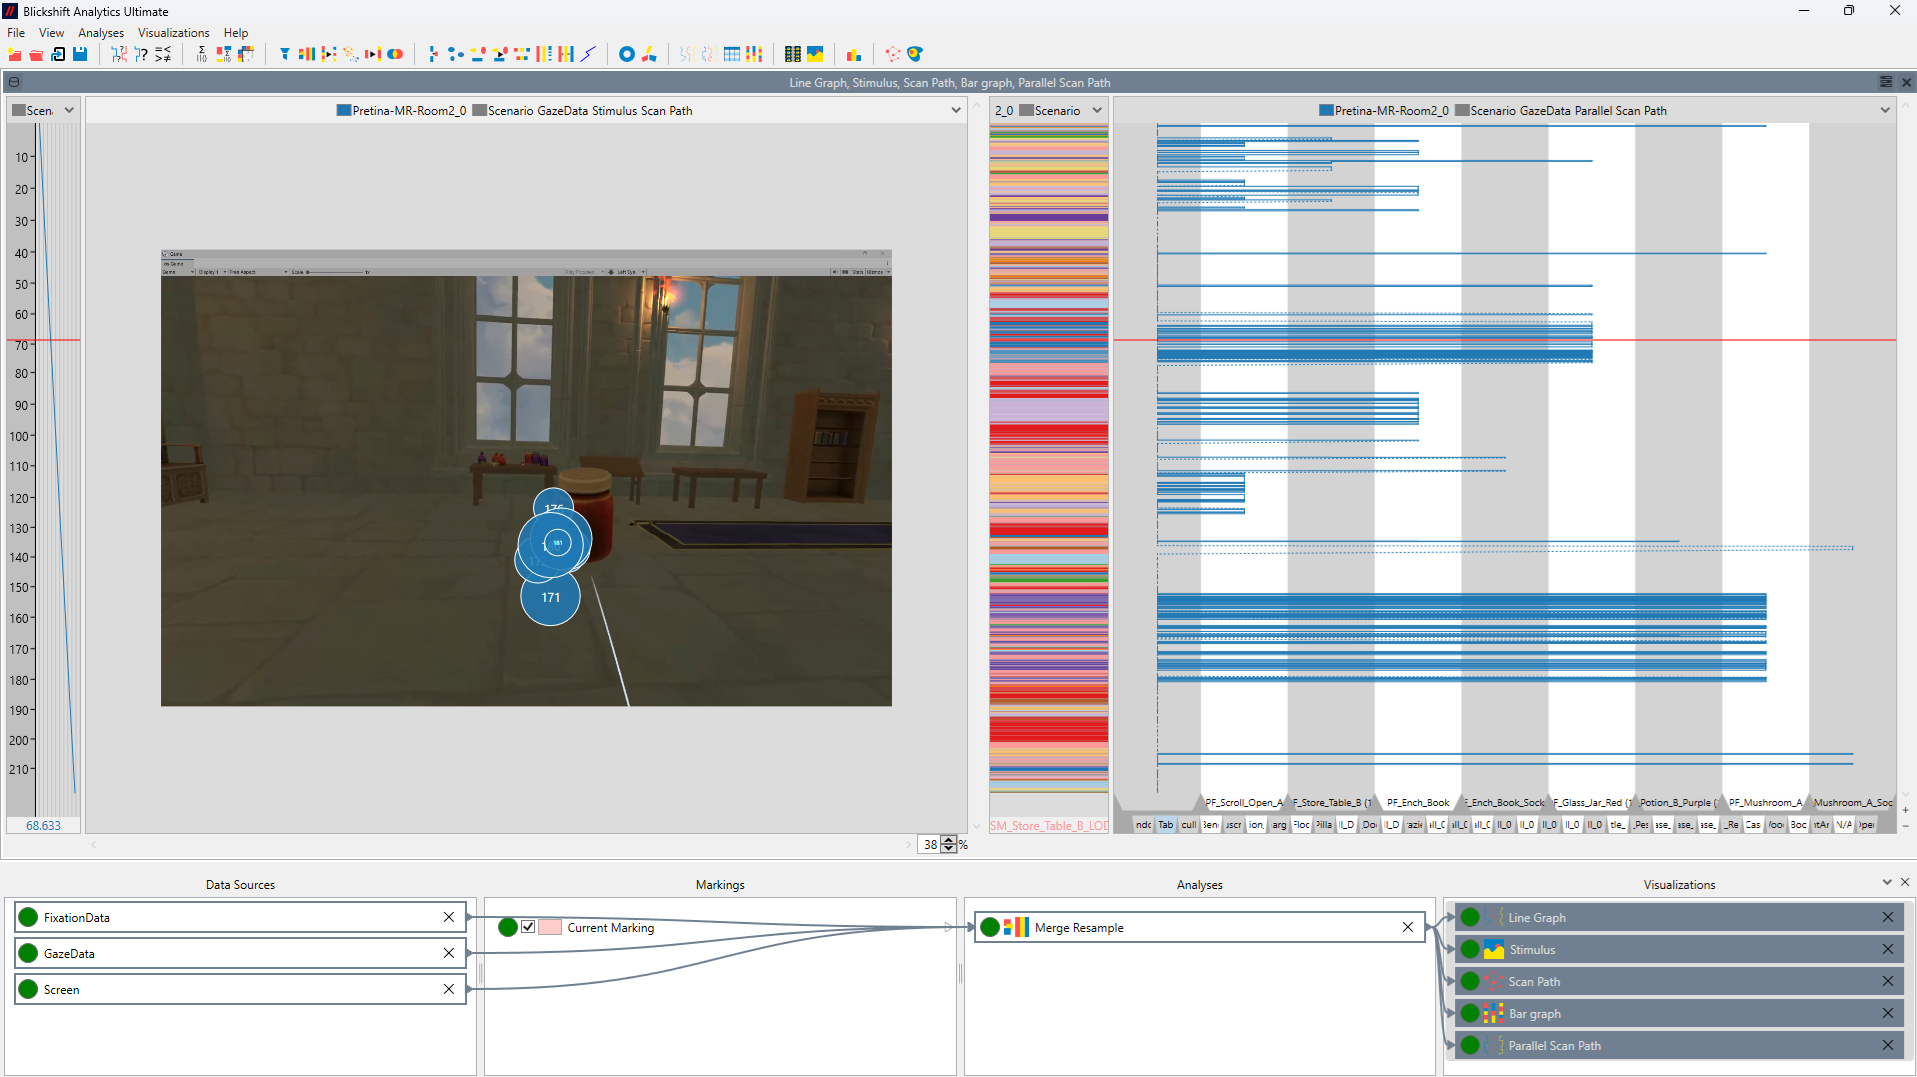Click the Merge Resample analysis icon
The height and width of the screenshot is (1077, 1917).
tap(1016, 928)
